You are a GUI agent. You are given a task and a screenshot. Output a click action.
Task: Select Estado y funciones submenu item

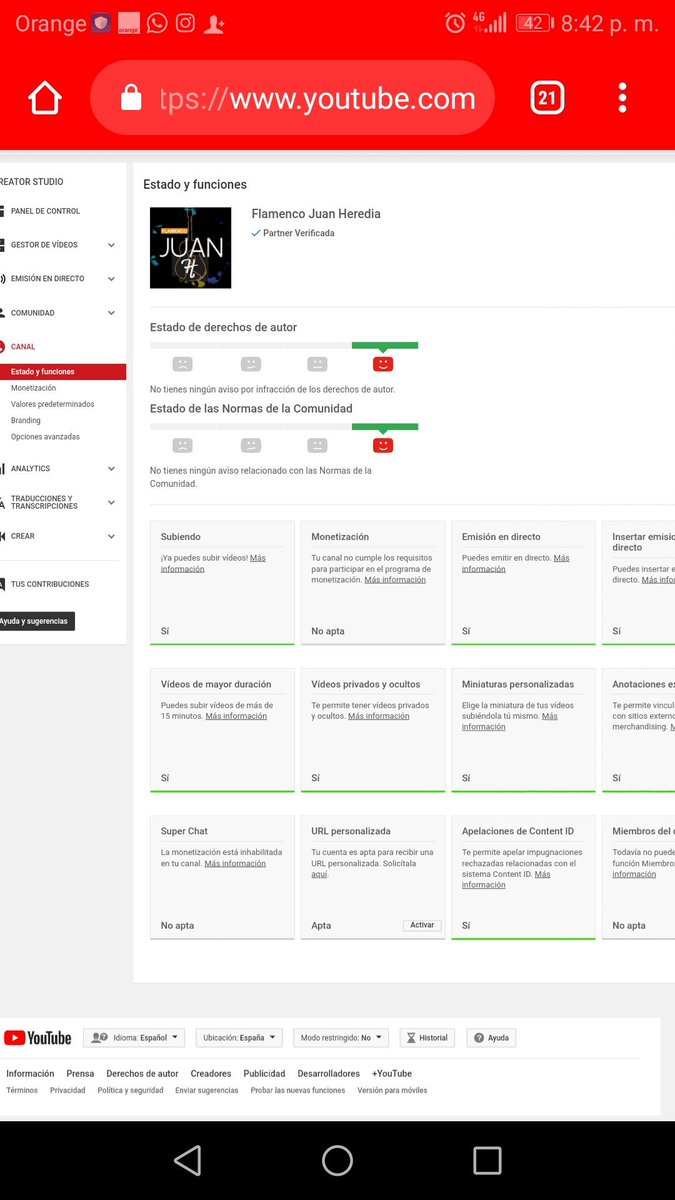pyautogui.click(x=63, y=372)
